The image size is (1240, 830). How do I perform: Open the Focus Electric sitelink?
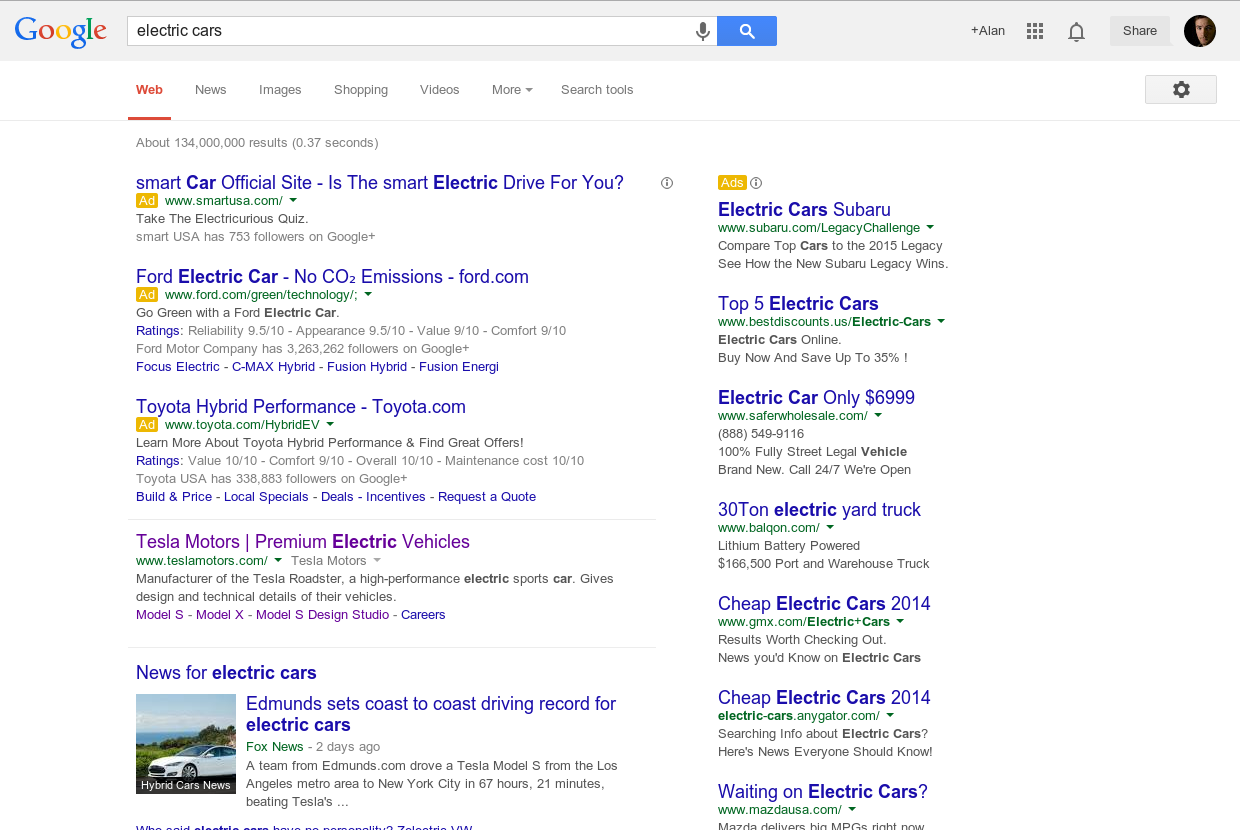(178, 367)
